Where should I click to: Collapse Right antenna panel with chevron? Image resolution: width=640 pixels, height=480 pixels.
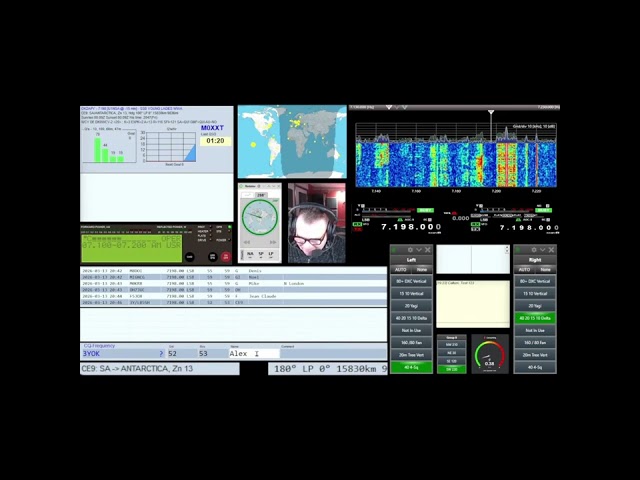coord(542,250)
